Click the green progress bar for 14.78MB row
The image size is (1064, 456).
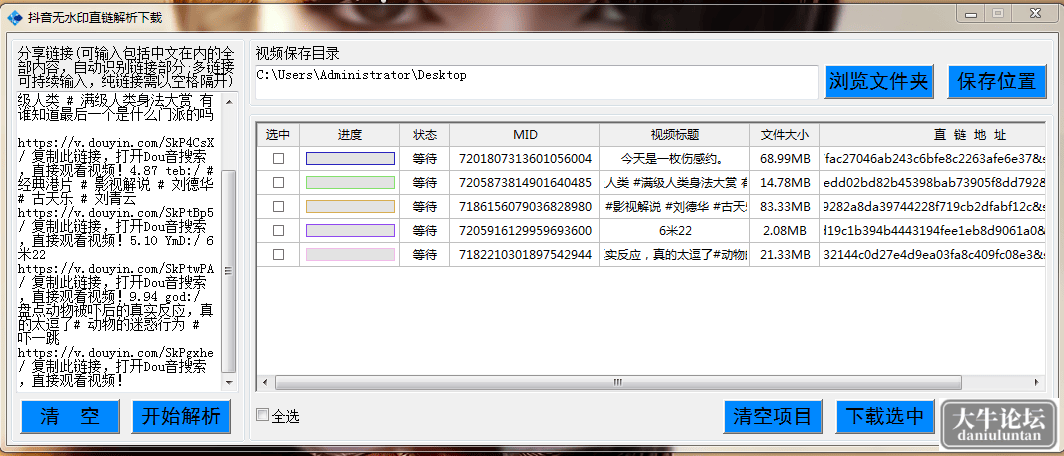tap(350, 183)
